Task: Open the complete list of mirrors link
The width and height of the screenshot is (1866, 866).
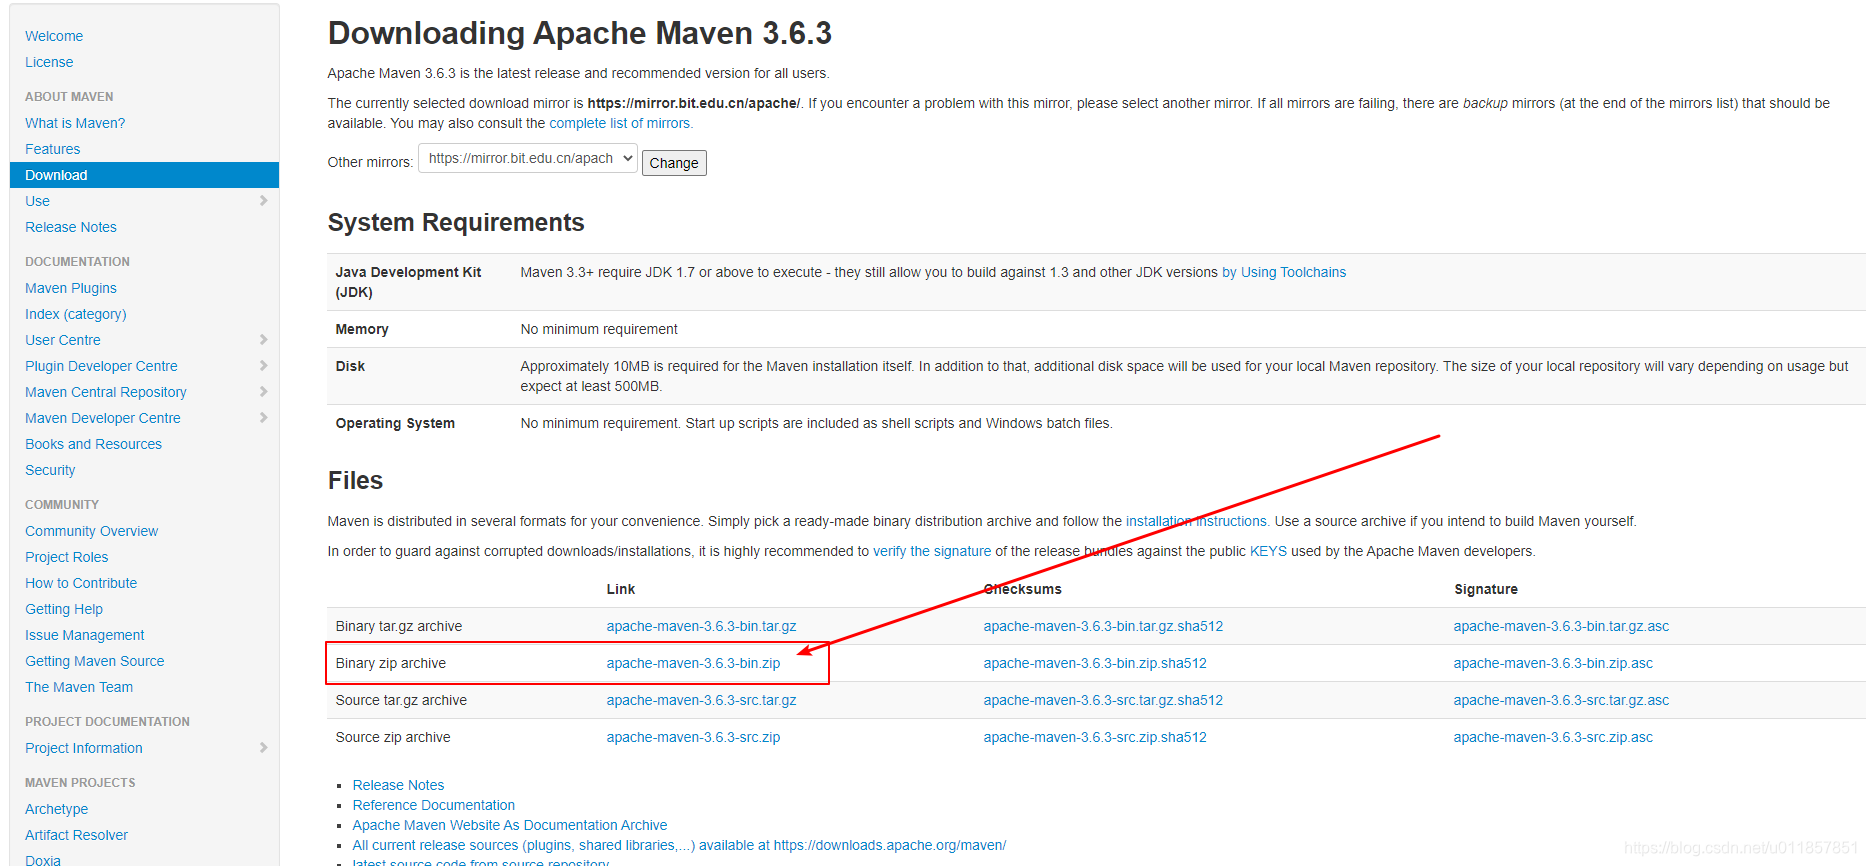Action: coord(620,123)
